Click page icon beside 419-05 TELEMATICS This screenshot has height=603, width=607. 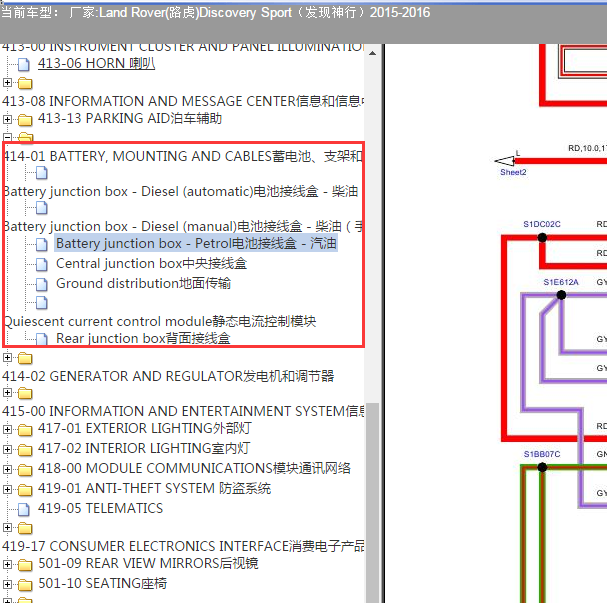click(24, 510)
